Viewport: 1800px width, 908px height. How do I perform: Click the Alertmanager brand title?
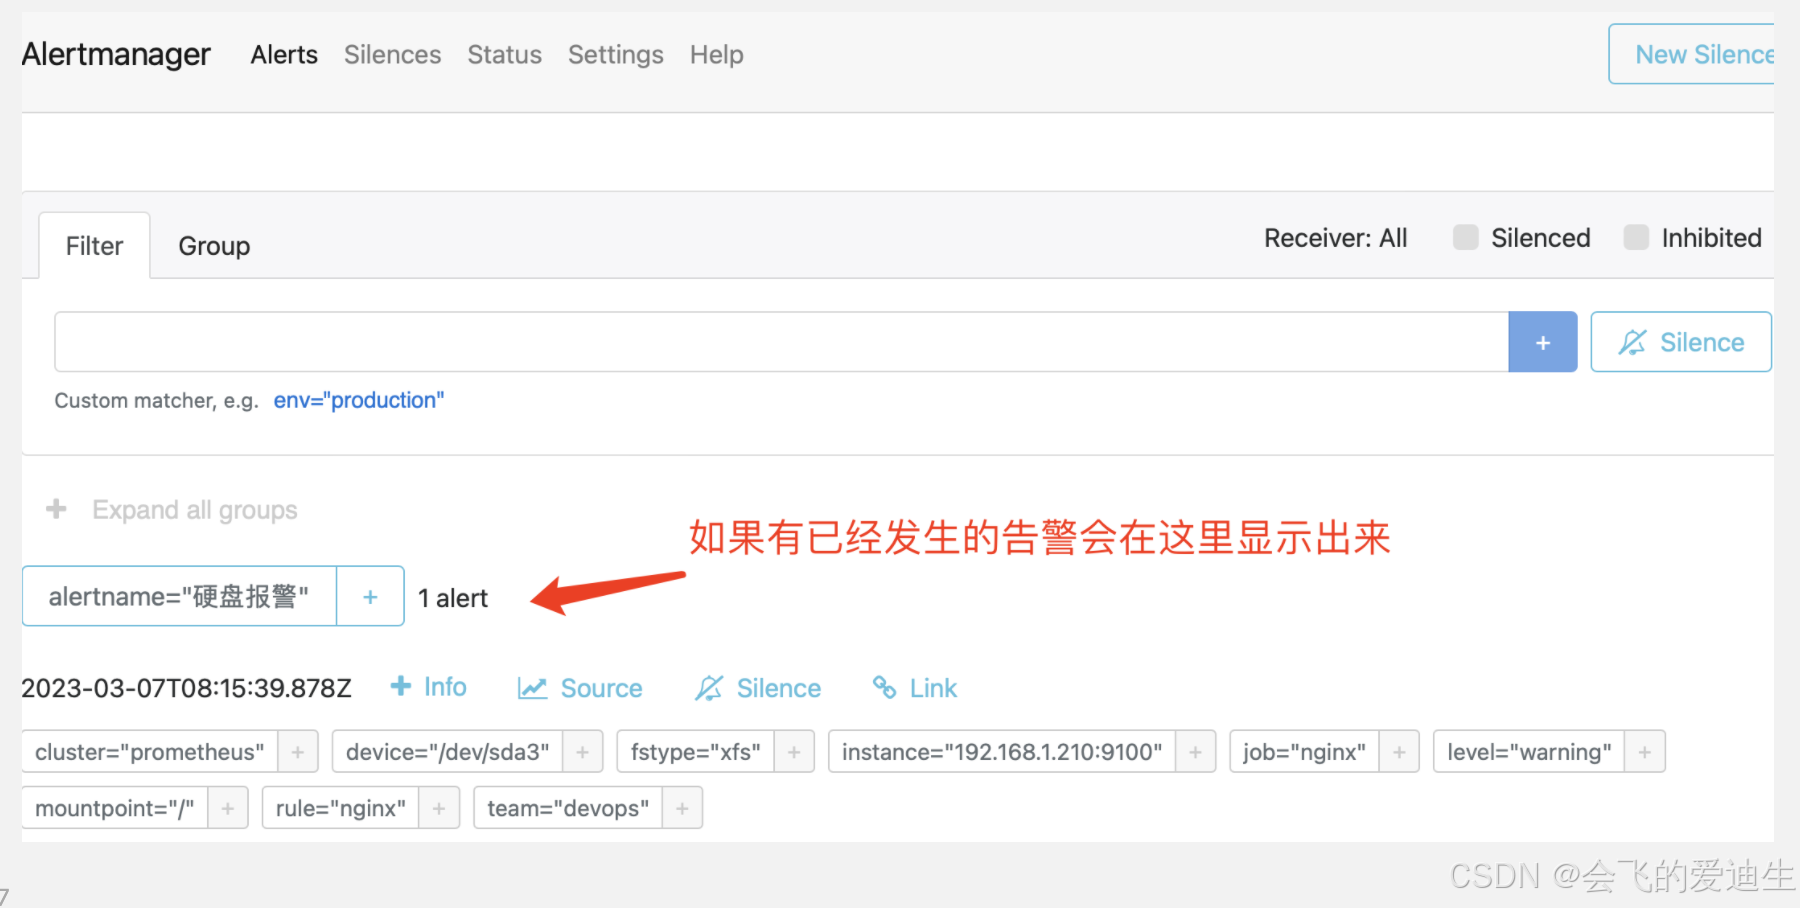[116, 54]
